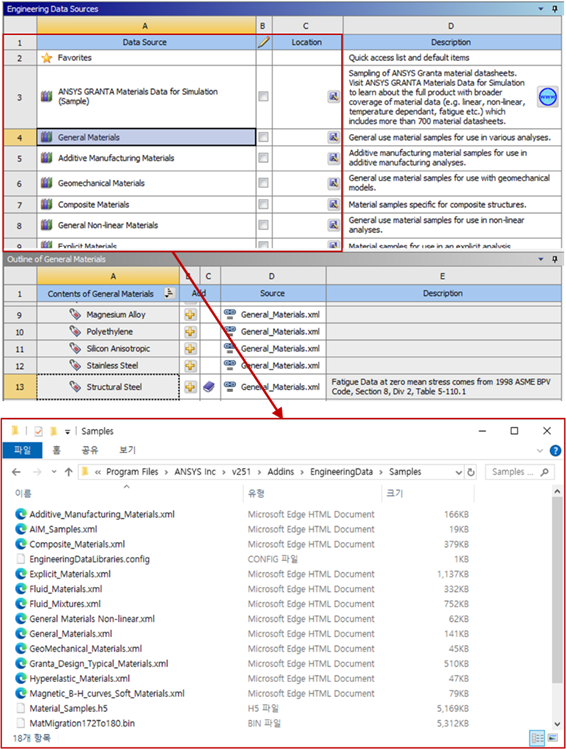Open the 공유 tab in Explorer

89,450
